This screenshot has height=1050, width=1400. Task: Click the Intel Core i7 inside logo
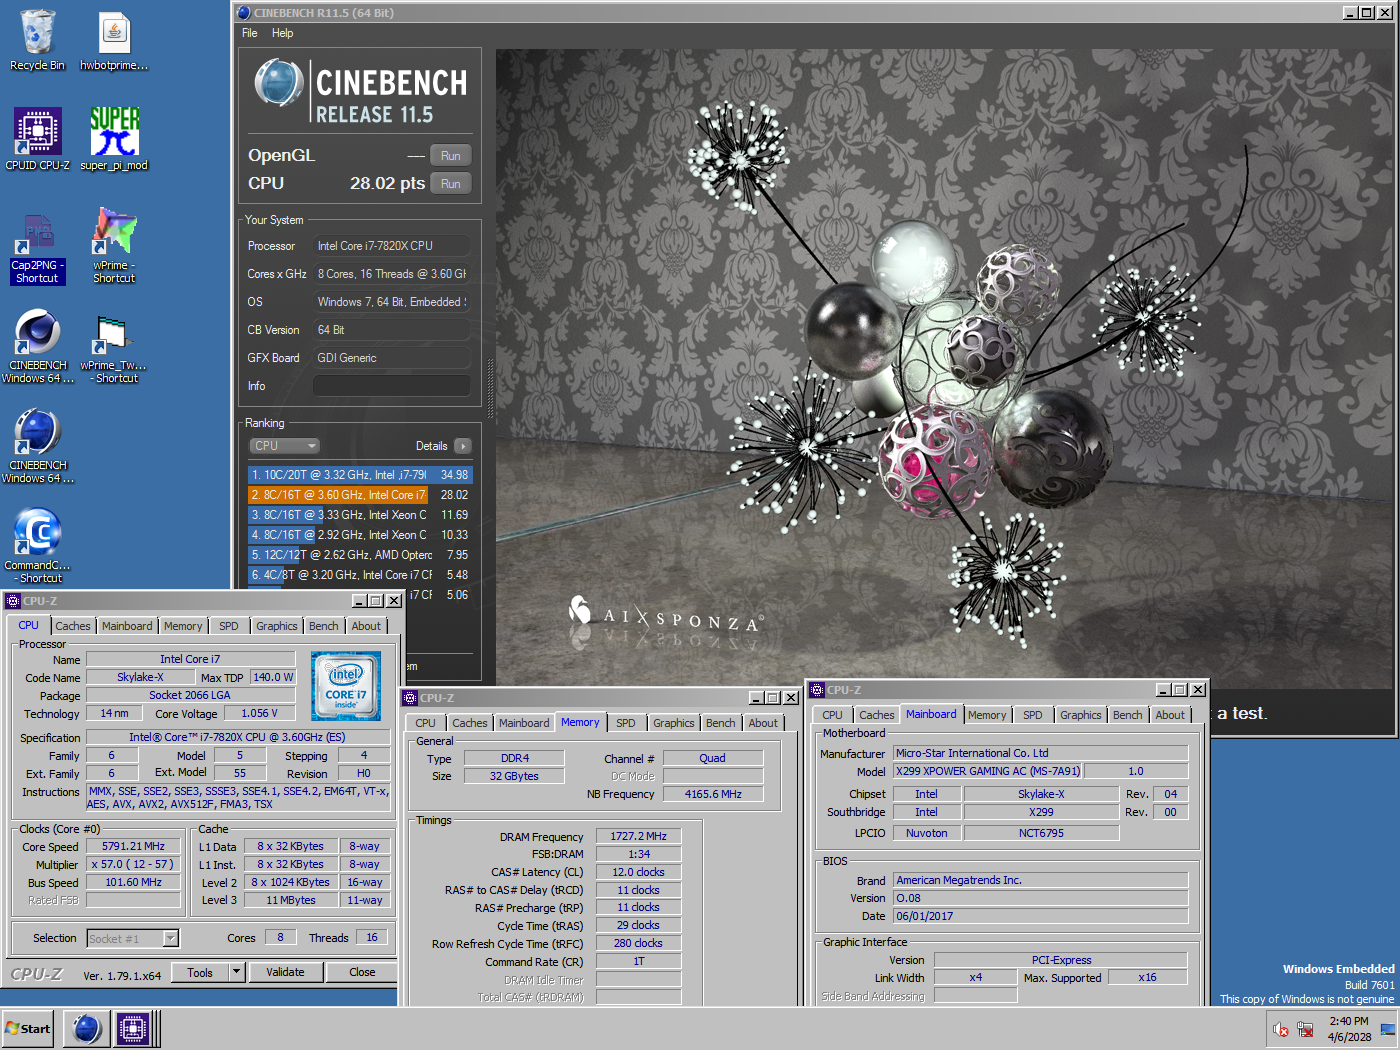click(346, 686)
